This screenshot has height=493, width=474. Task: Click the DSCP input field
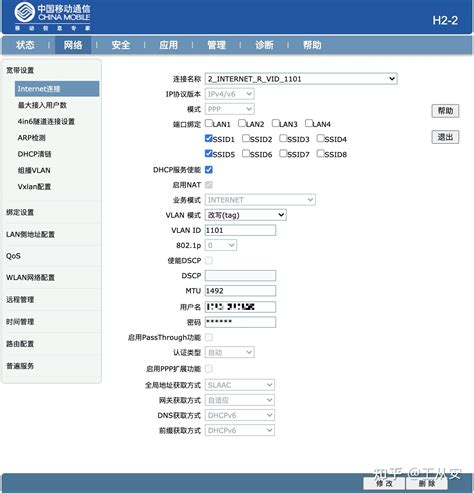pos(240,276)
